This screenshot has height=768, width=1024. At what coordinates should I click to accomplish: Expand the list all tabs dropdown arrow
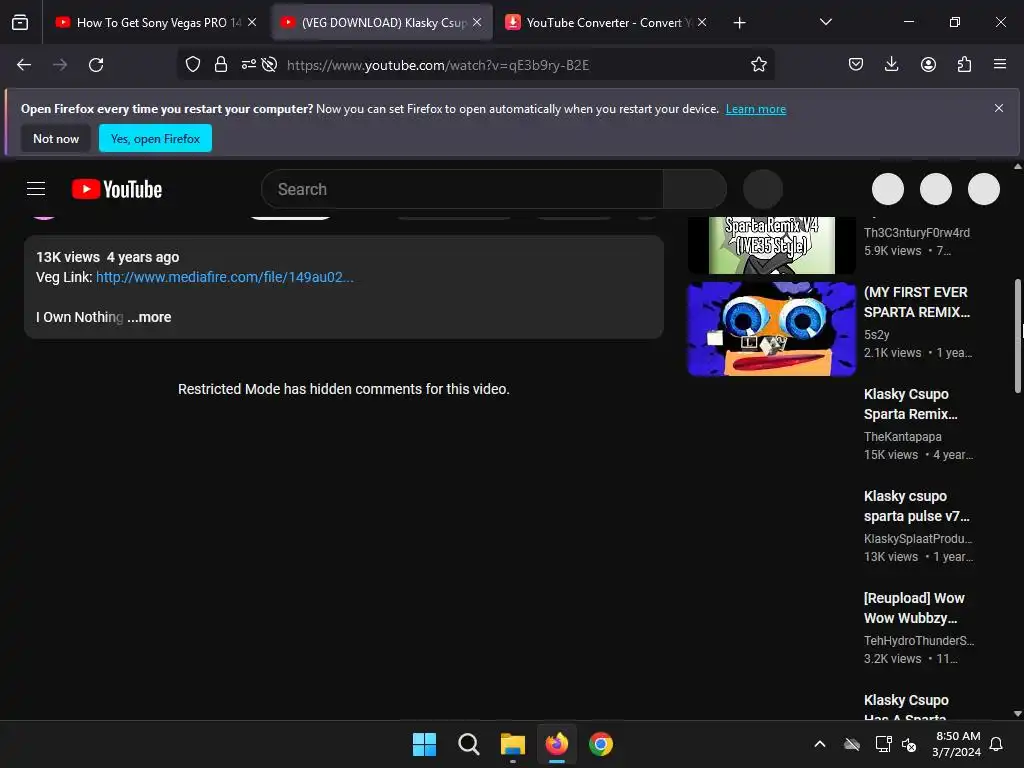(x=825, y=22)
